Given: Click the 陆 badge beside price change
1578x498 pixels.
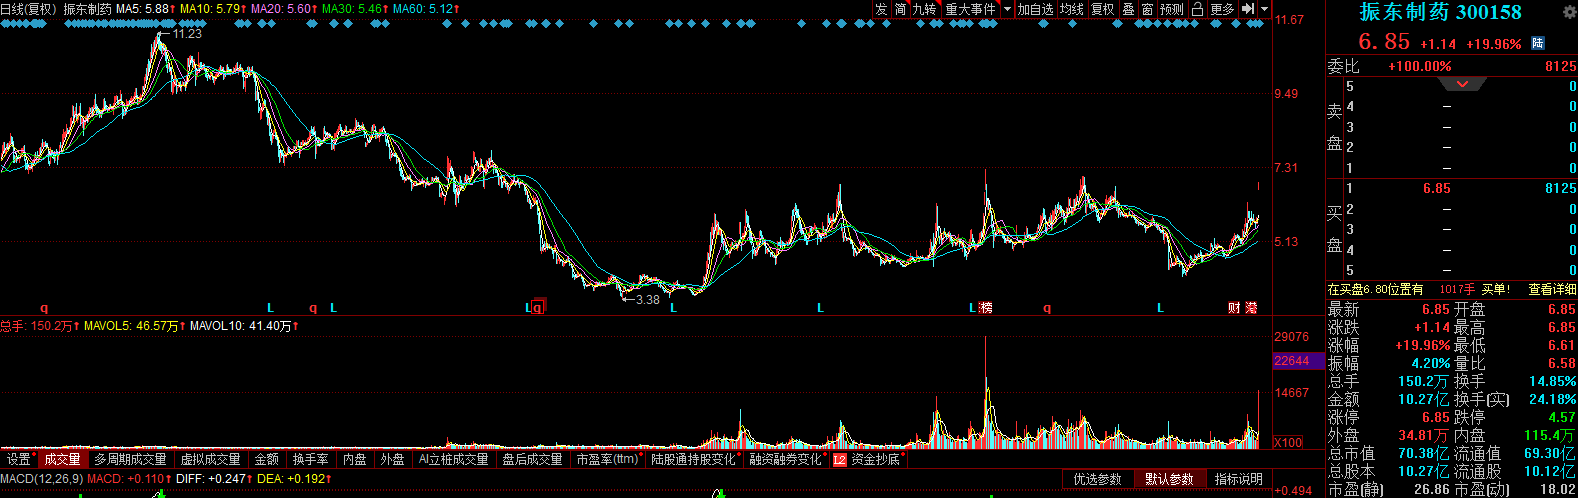Looking at the screenshot, I should [1538, 43].
